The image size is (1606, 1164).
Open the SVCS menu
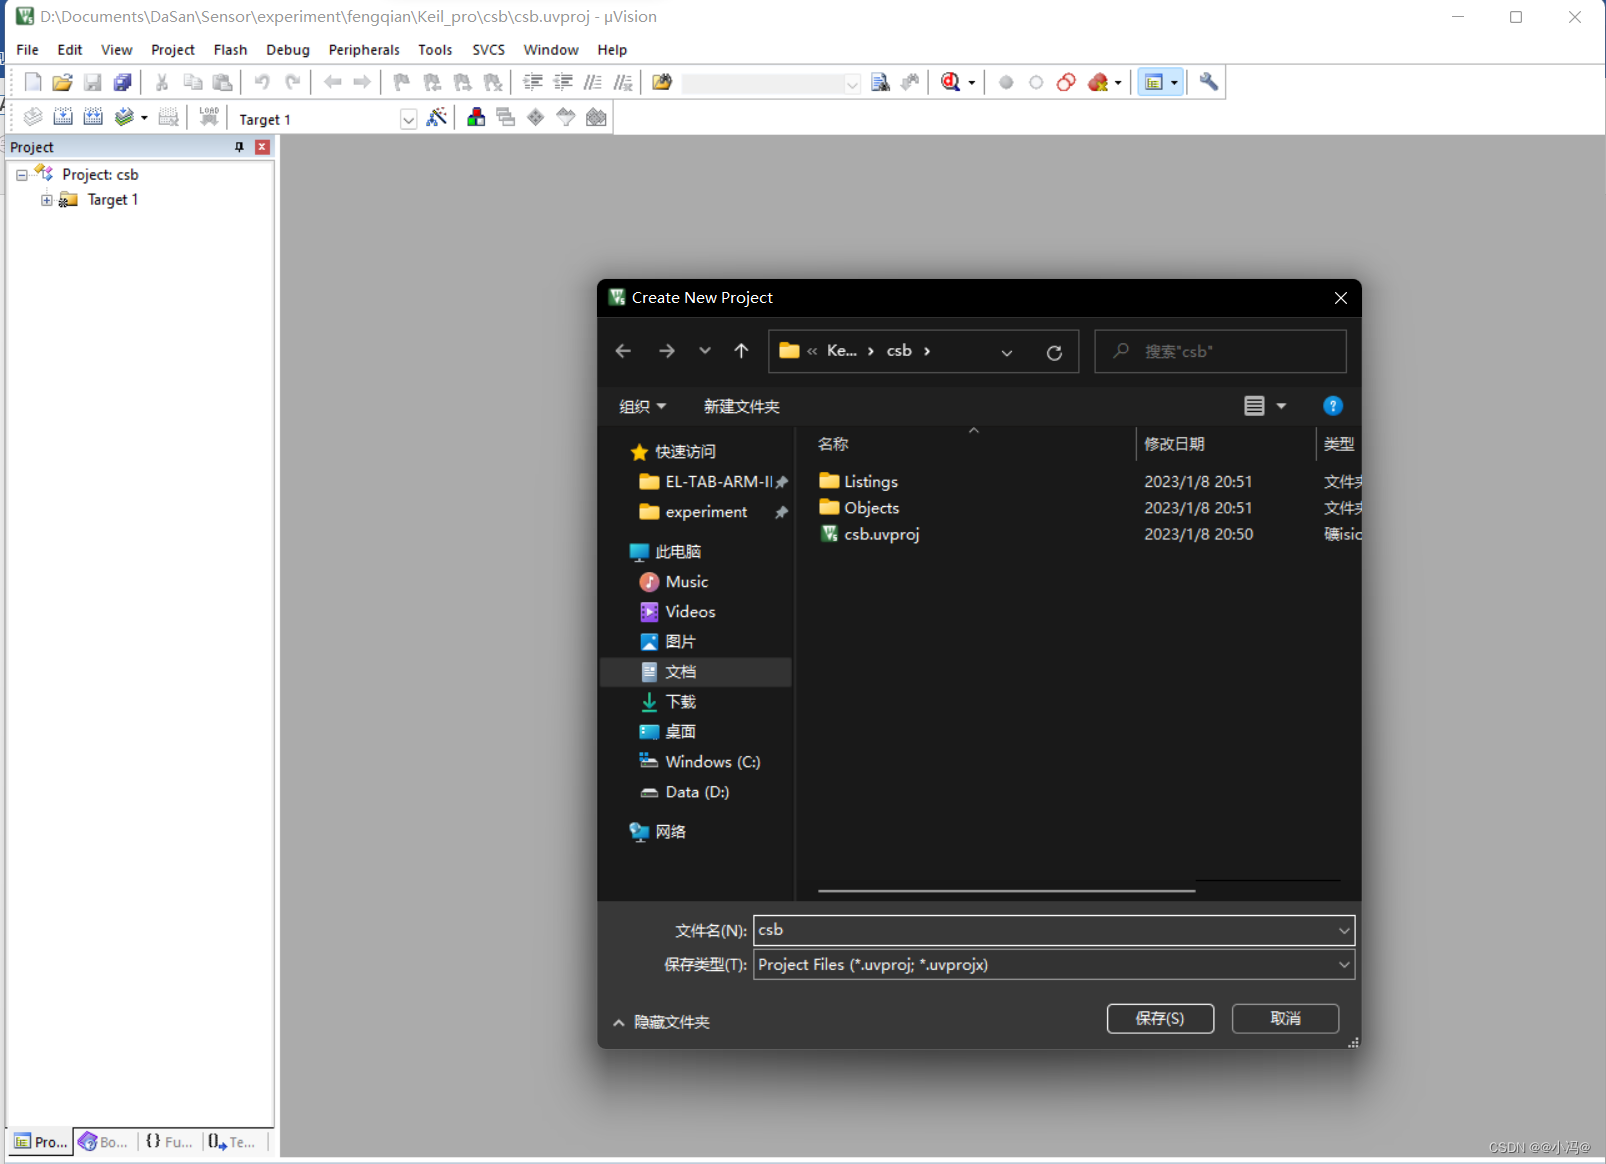488,50
